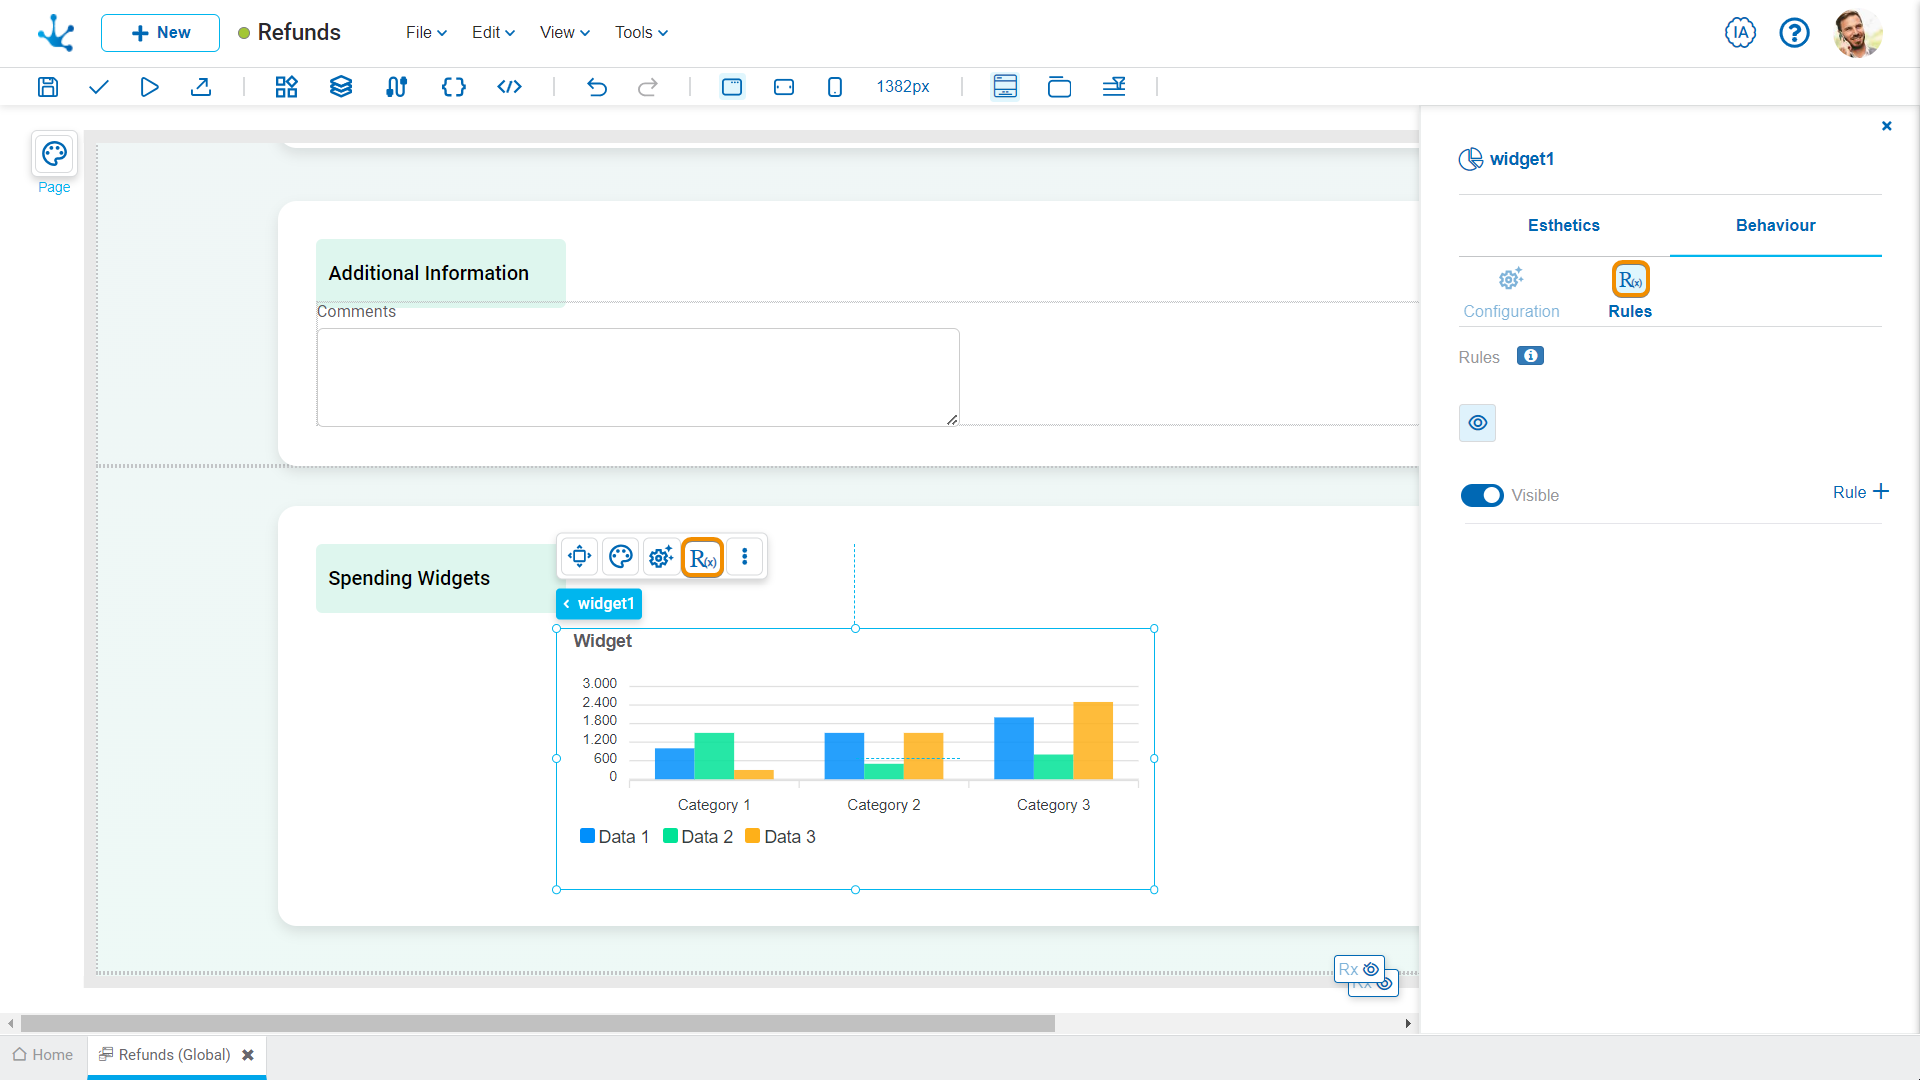This screenshot has width=1920, height=1080.
Task: Click the eye visibility rule button
Action: (x=1477, y=423)
